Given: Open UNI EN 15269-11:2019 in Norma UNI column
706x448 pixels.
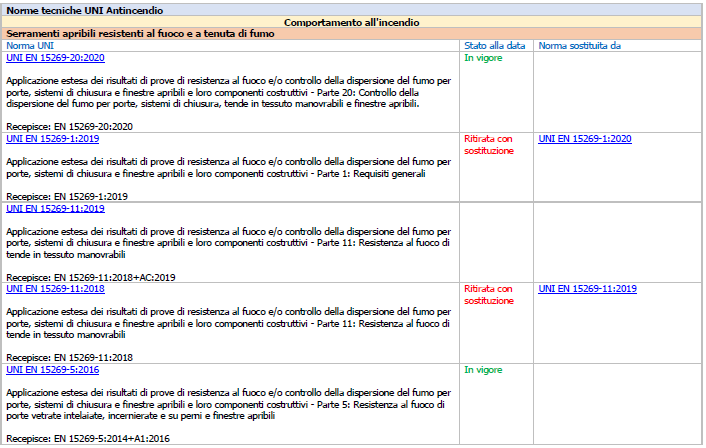Looking at the screenshot, I should click(55, 208).
